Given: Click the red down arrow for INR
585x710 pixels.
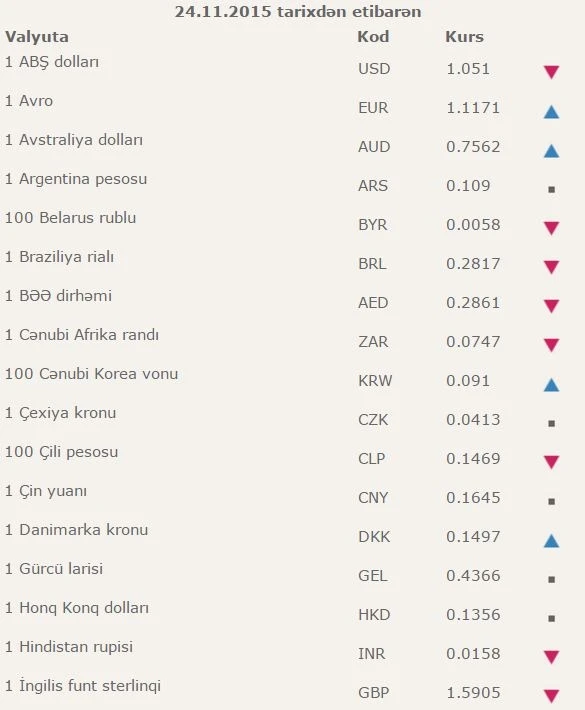Looking at the screenshot, I should 551,657.
